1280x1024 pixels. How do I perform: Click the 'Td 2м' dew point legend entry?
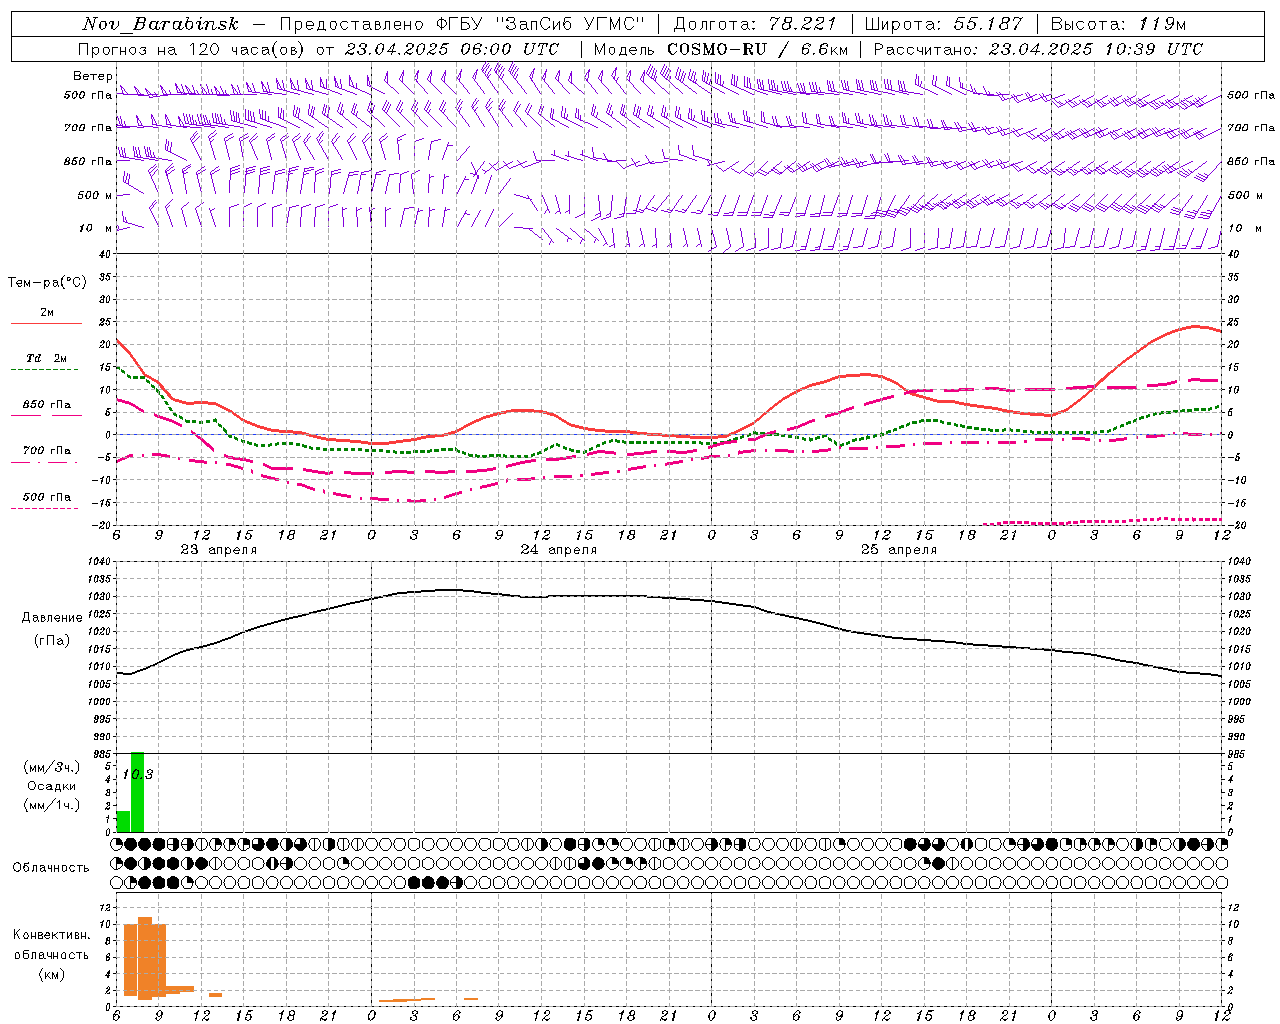(x=47, y=358)
